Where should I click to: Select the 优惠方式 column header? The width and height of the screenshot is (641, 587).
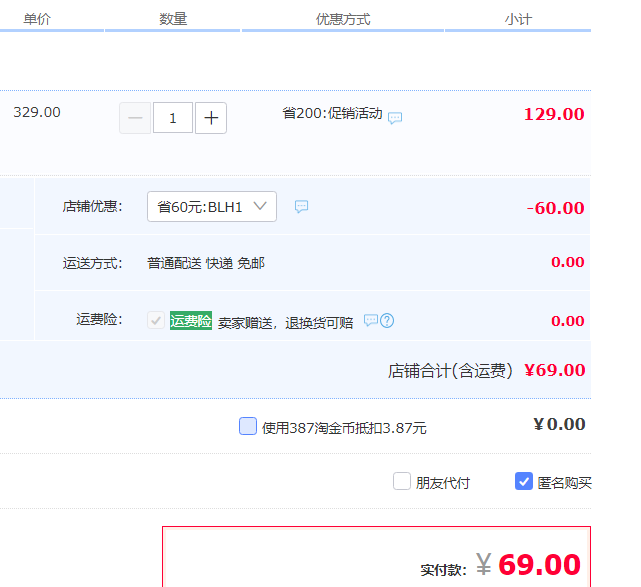[x=343, y=19]
